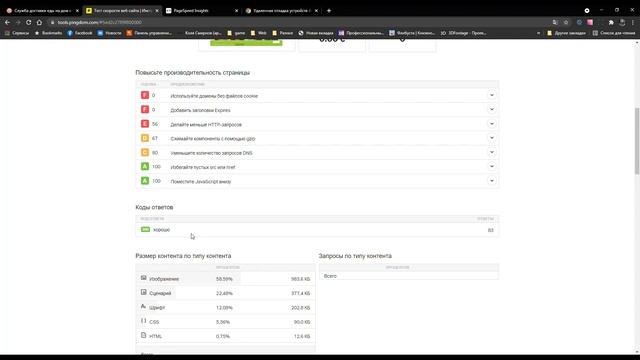Open the Сервисы apps shortcut

pos(17,33)
